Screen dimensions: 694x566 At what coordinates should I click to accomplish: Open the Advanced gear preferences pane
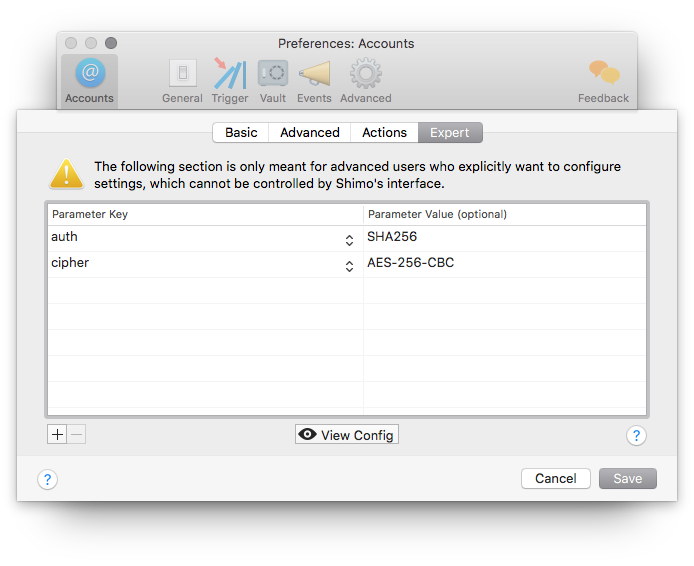pyautogui.click(x=365, y=80)
